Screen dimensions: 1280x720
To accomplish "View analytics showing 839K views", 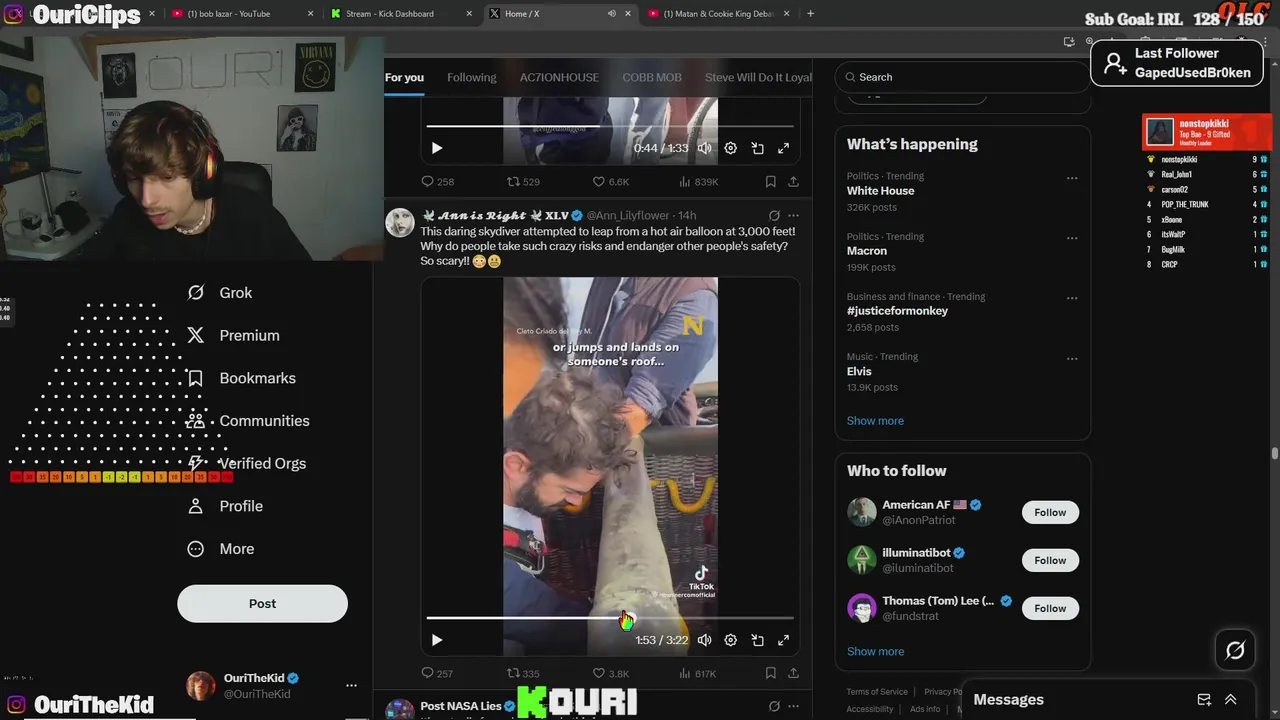I will pyautogui.click(x=698, y=182).
